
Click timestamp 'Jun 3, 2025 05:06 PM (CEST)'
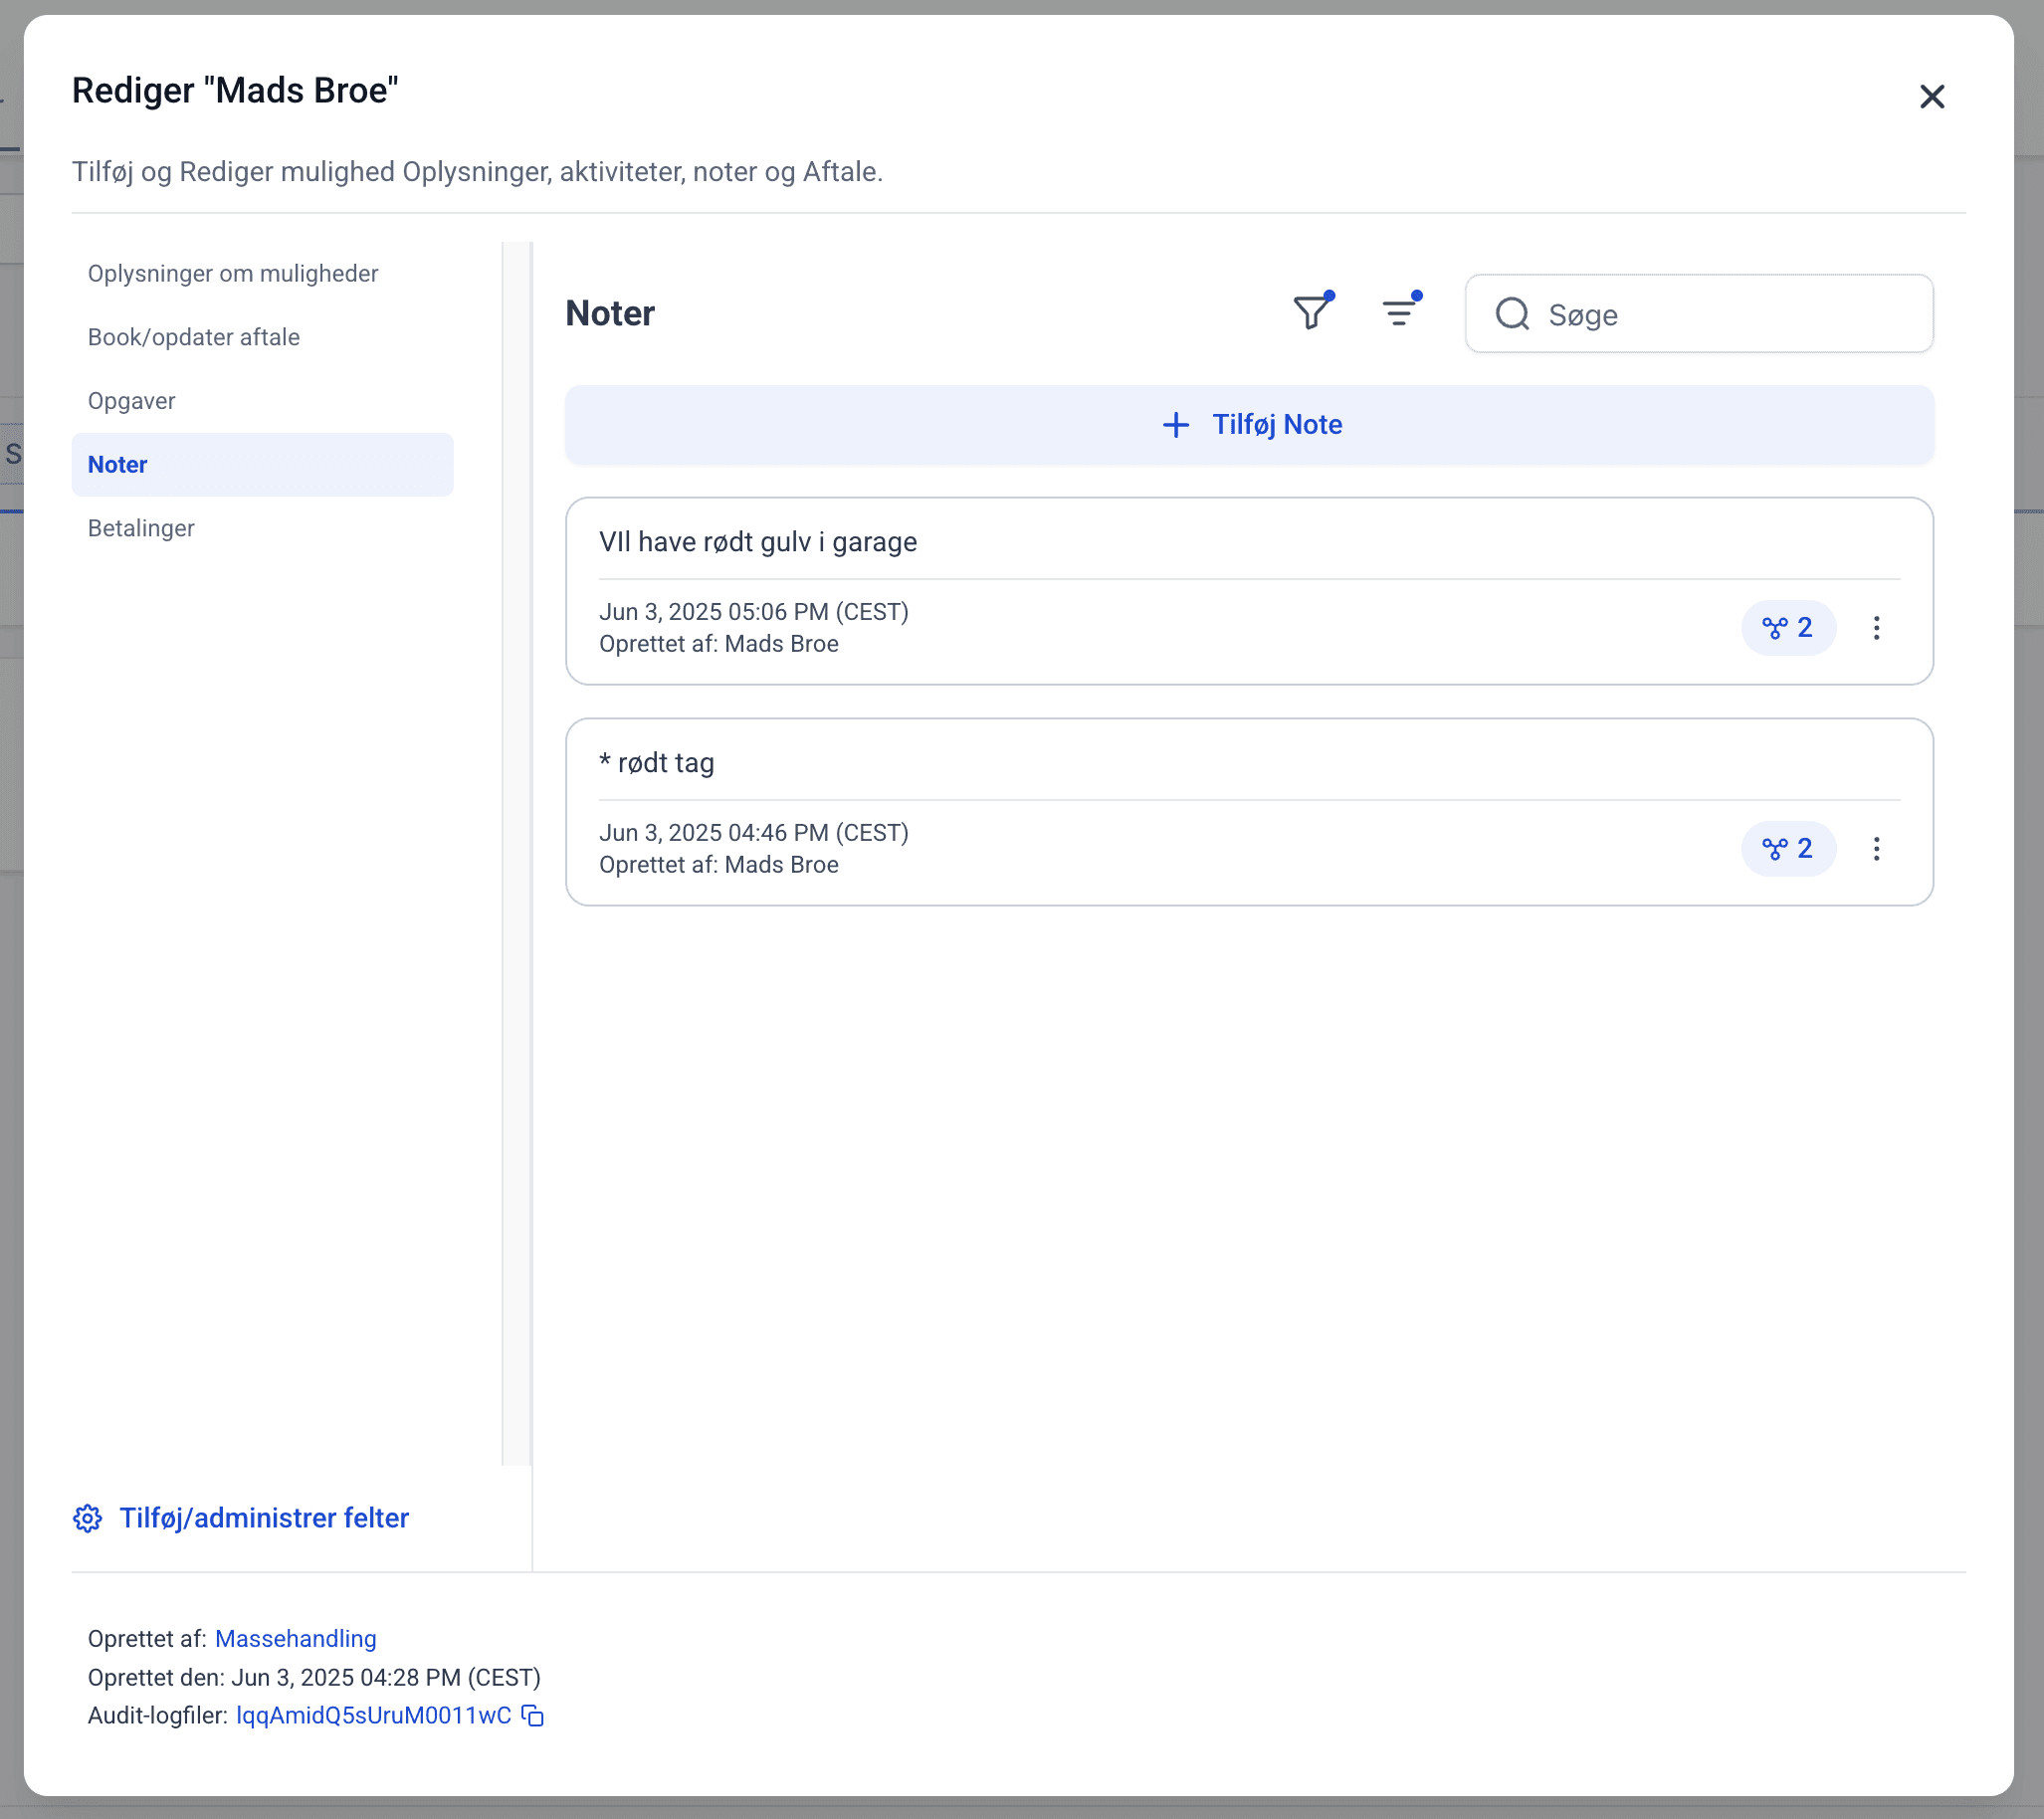click(x=753, y=612)
